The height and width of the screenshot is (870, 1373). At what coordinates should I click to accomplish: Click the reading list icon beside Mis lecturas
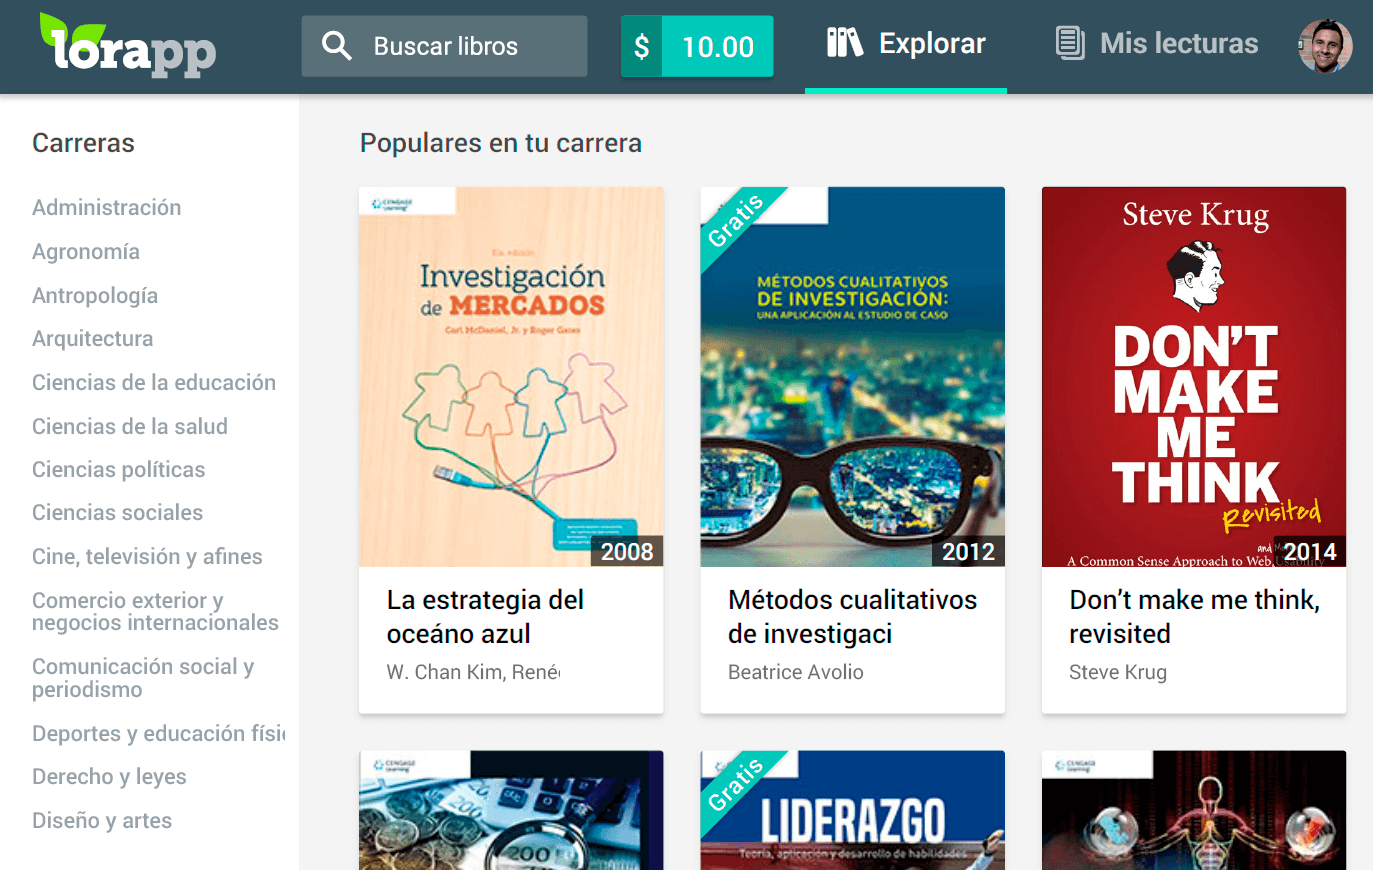coord(1070,43)
